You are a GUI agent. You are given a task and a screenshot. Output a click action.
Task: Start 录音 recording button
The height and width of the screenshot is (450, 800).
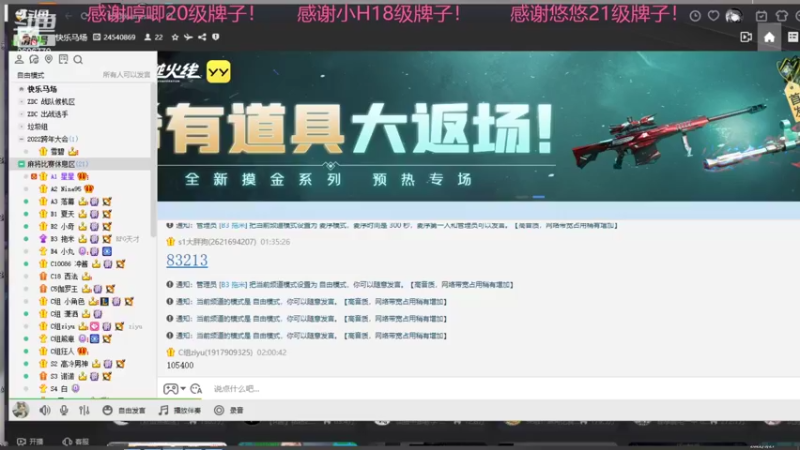[229, 410]
